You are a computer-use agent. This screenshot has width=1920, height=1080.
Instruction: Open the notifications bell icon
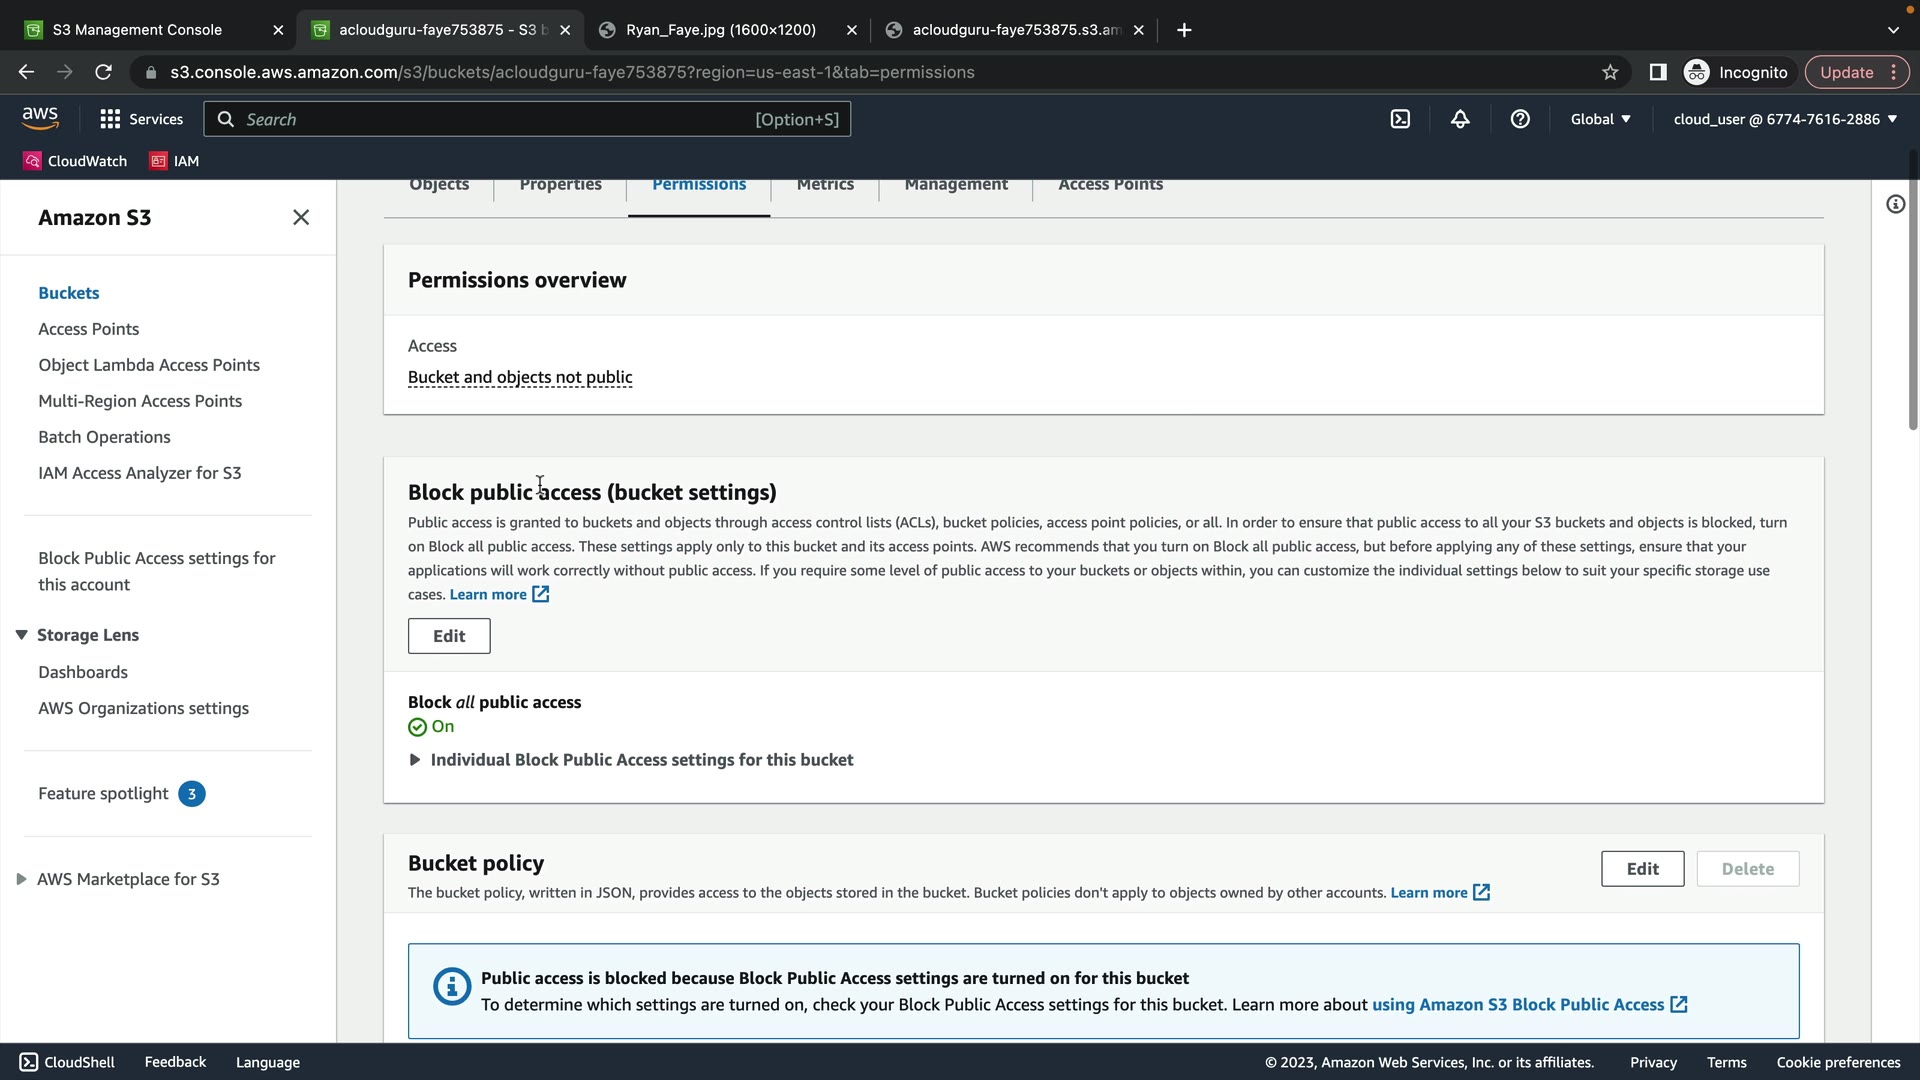click(x=1460, y=119)
